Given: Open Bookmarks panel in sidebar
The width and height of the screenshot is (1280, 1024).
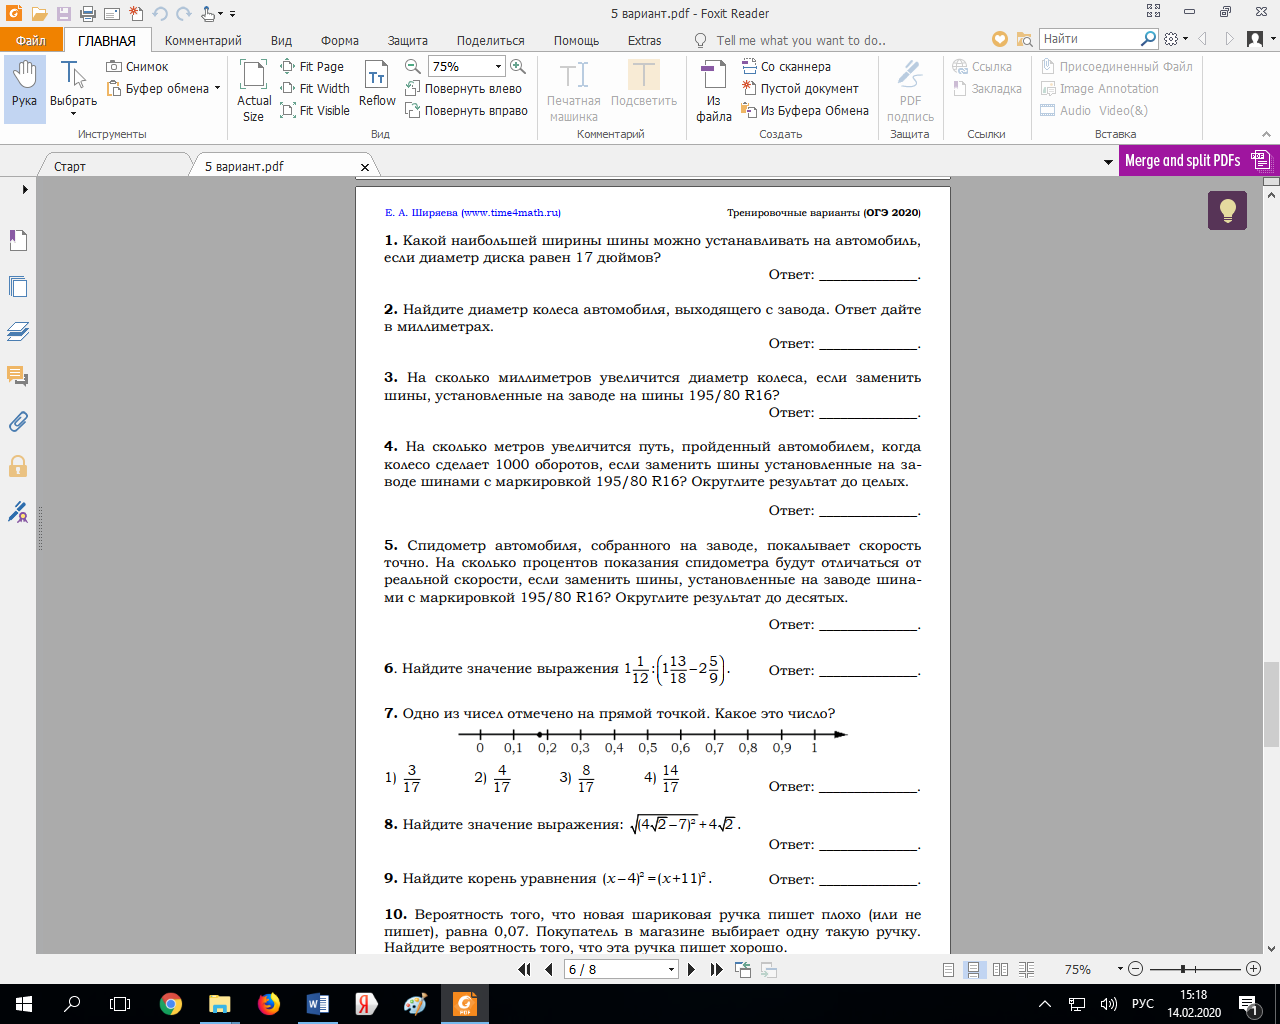Looking at the screenshot, I should coord(18,241).
